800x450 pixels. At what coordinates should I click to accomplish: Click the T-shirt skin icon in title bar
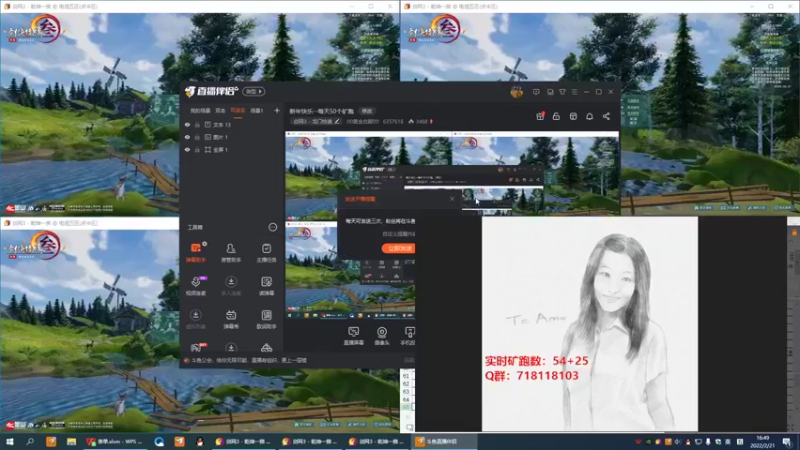click(x=562, y=92)
